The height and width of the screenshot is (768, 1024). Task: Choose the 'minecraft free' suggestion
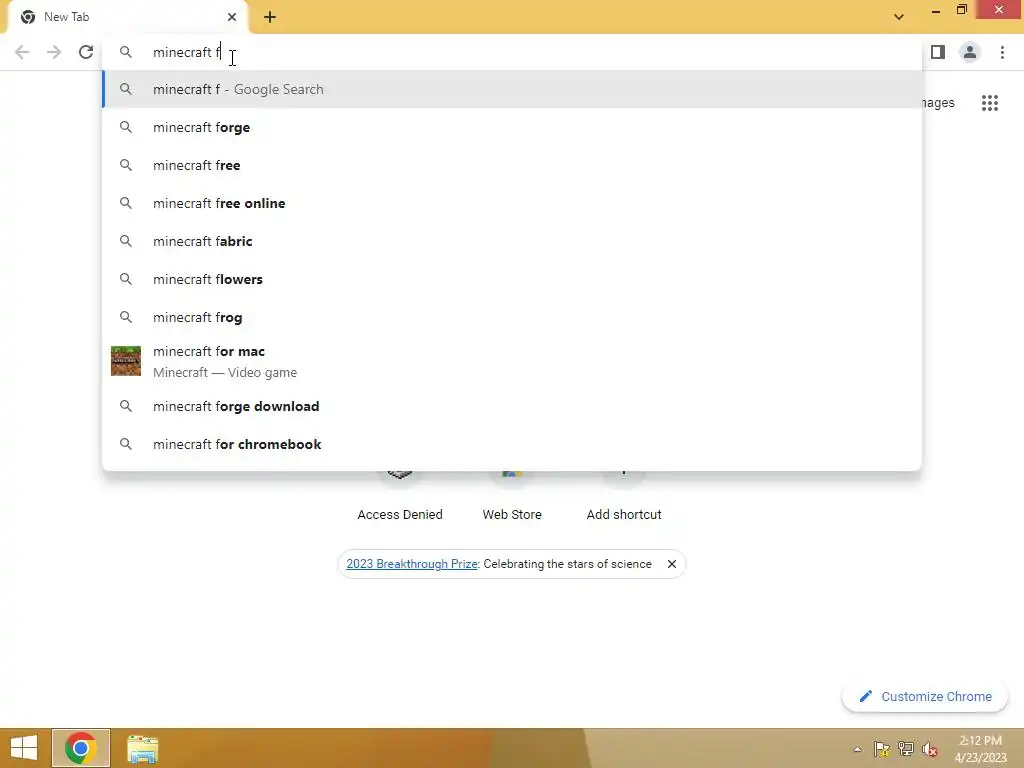[512, 165]
